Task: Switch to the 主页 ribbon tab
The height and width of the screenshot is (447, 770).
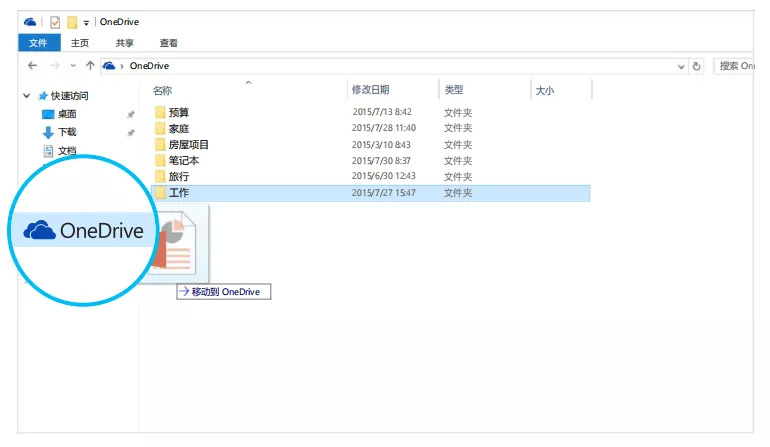Action: point(80,43)
